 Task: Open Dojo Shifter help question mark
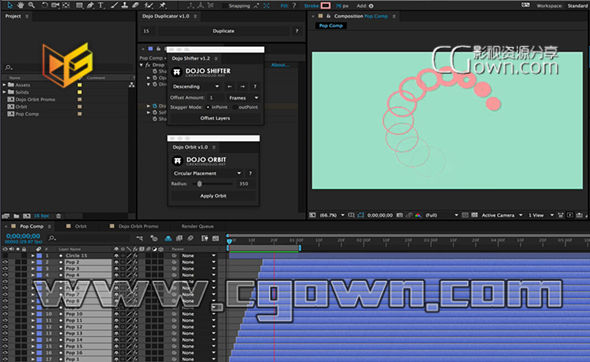[255, 87]
